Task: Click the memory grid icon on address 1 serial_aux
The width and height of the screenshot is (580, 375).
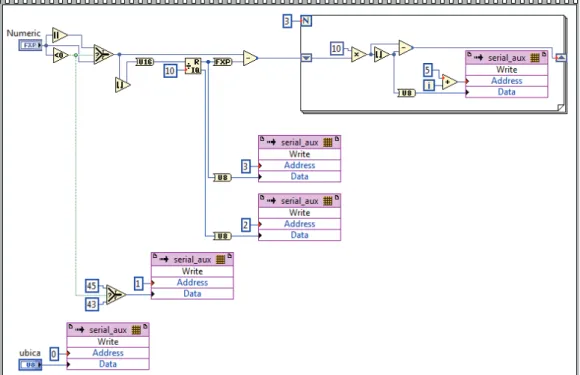Action: click(x=220, y=259)
